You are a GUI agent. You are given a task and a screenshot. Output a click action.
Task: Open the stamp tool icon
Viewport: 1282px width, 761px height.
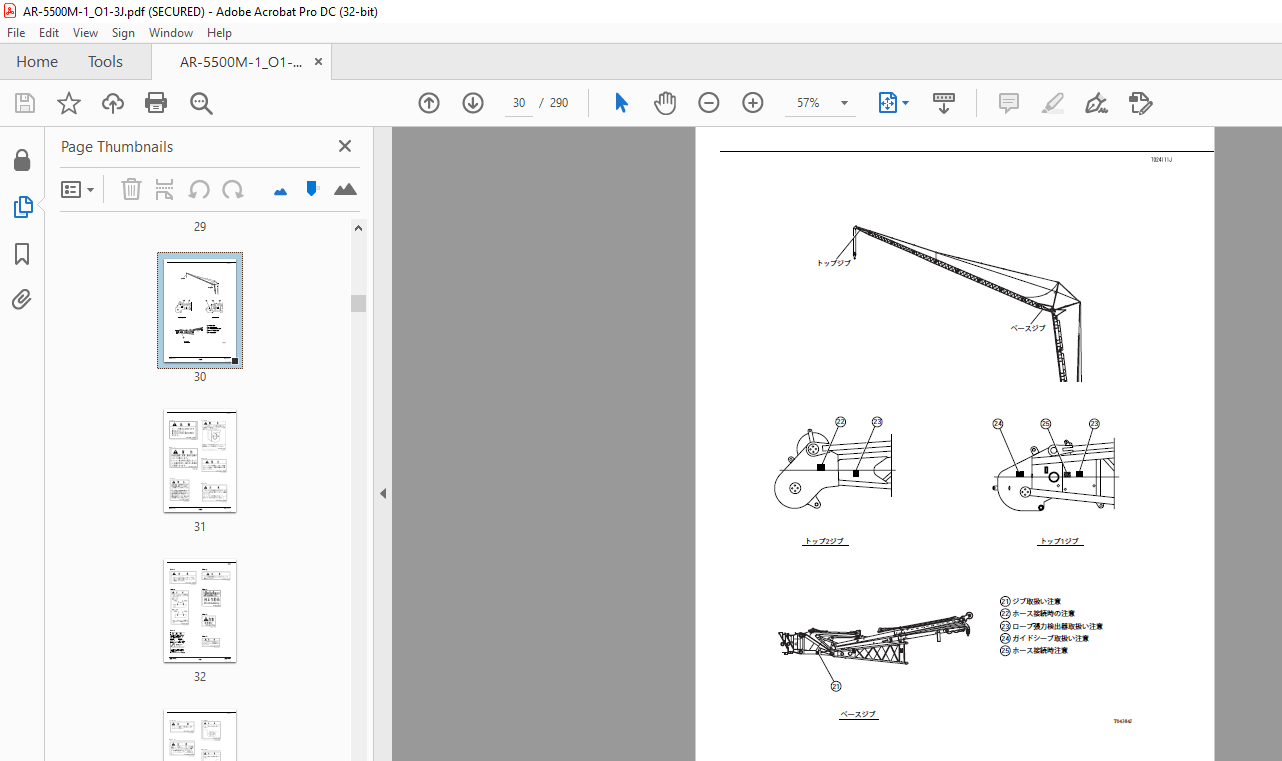click(1141, 103)
